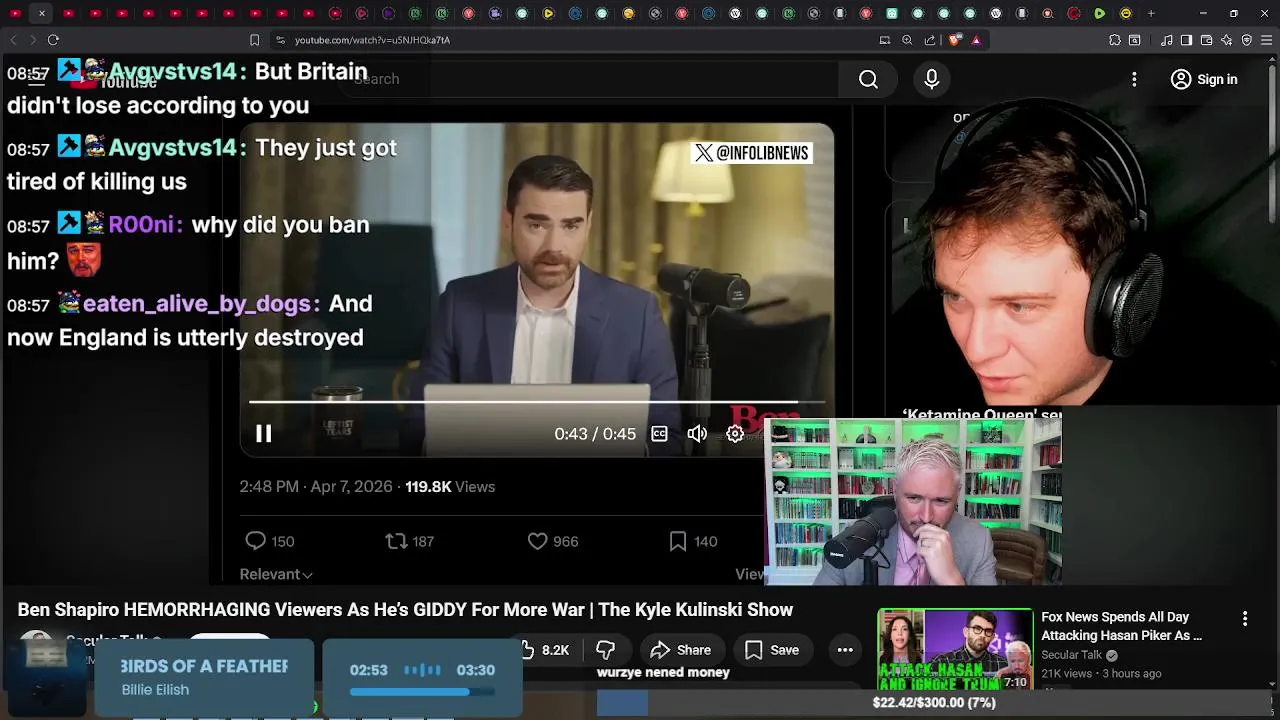This screenshot has width=1280, height=720.
Task: Click the Billie Eilish song progress bar
Action: (x=422, y=692)
